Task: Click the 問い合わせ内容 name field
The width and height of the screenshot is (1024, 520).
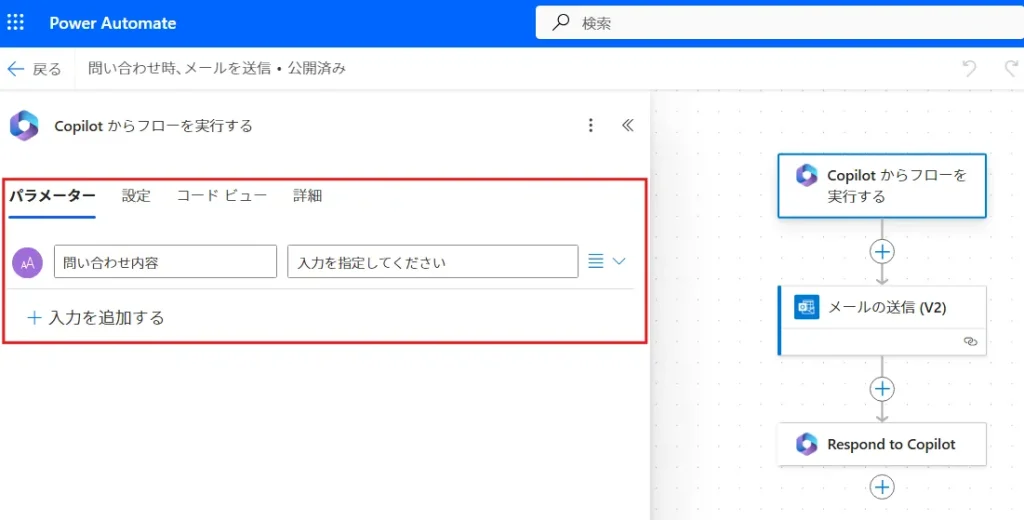Action: tap(165, 262)
